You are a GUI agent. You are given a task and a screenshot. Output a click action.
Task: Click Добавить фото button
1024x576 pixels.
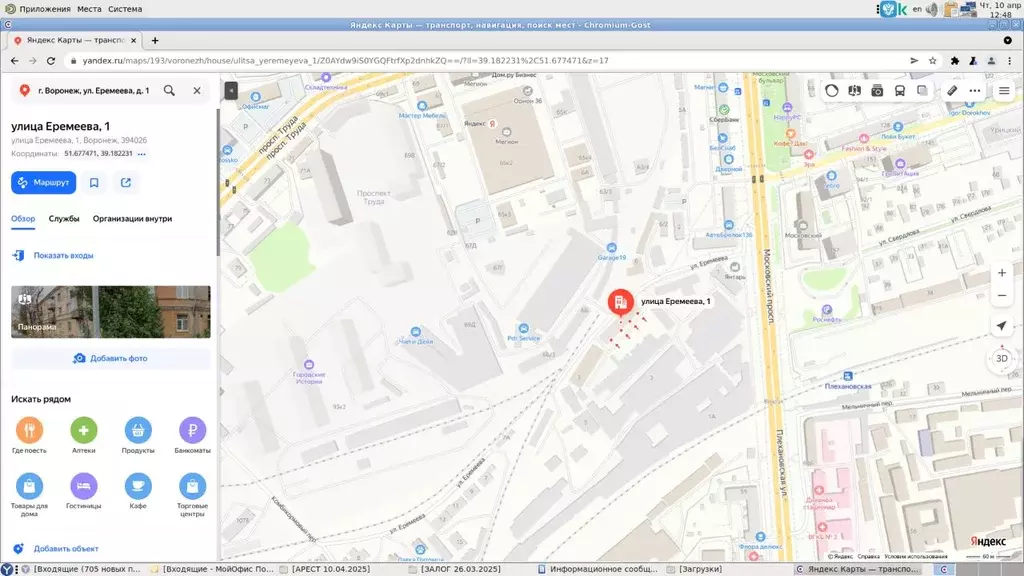[111, 359]
